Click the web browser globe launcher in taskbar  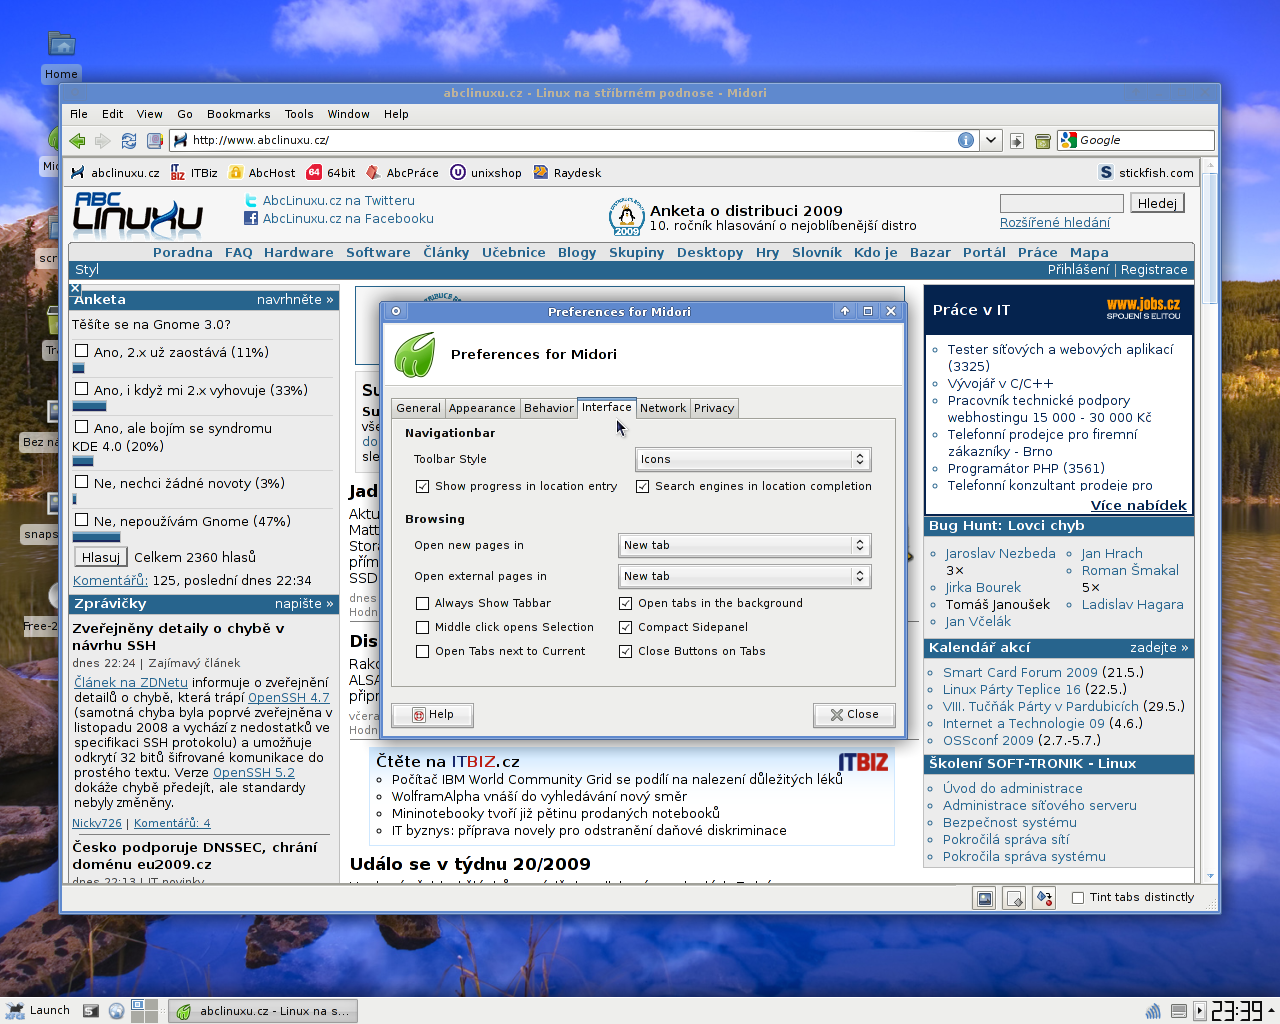point(117,1011)
